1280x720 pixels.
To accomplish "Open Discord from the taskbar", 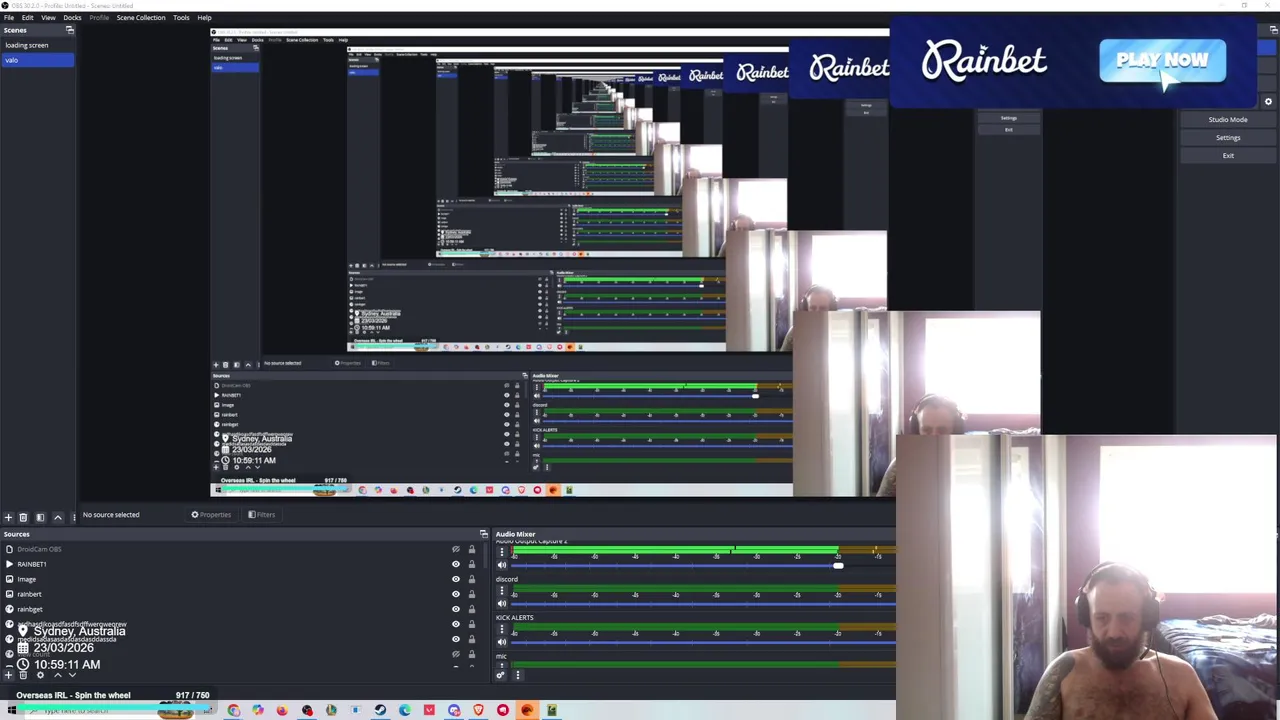I will pos(453,710).
